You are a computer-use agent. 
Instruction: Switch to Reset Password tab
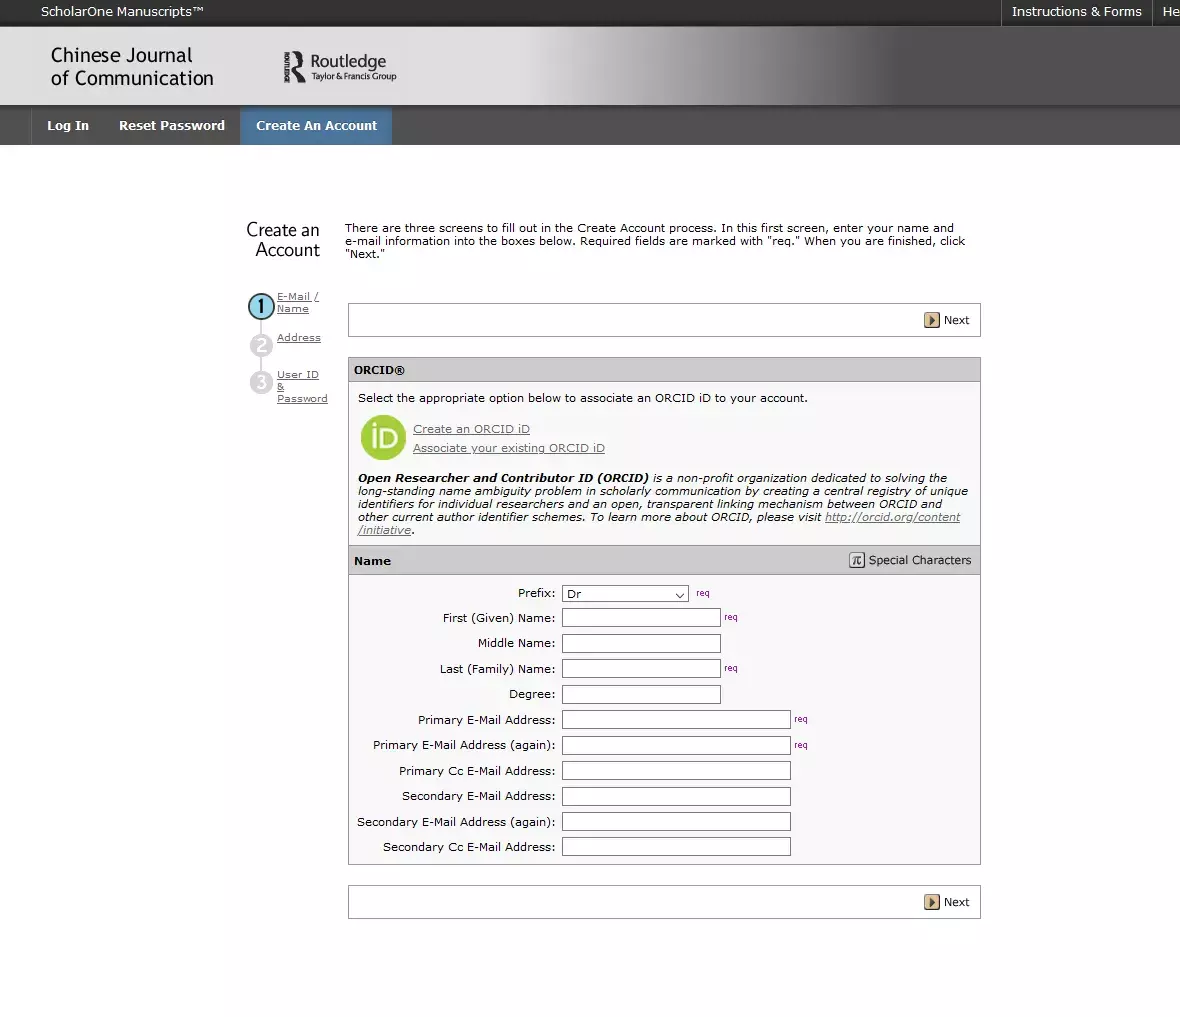tap(172, 126)
